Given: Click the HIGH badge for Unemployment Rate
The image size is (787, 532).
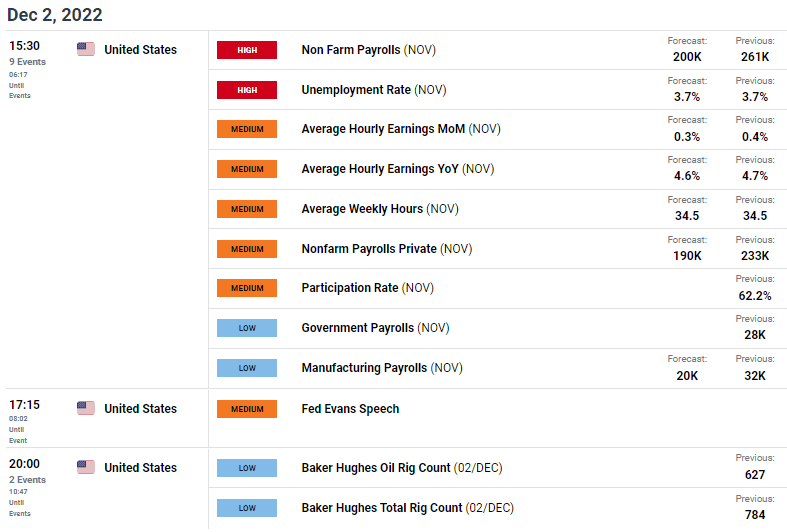Looking at the screenshot, I should (x=246, y=90).
